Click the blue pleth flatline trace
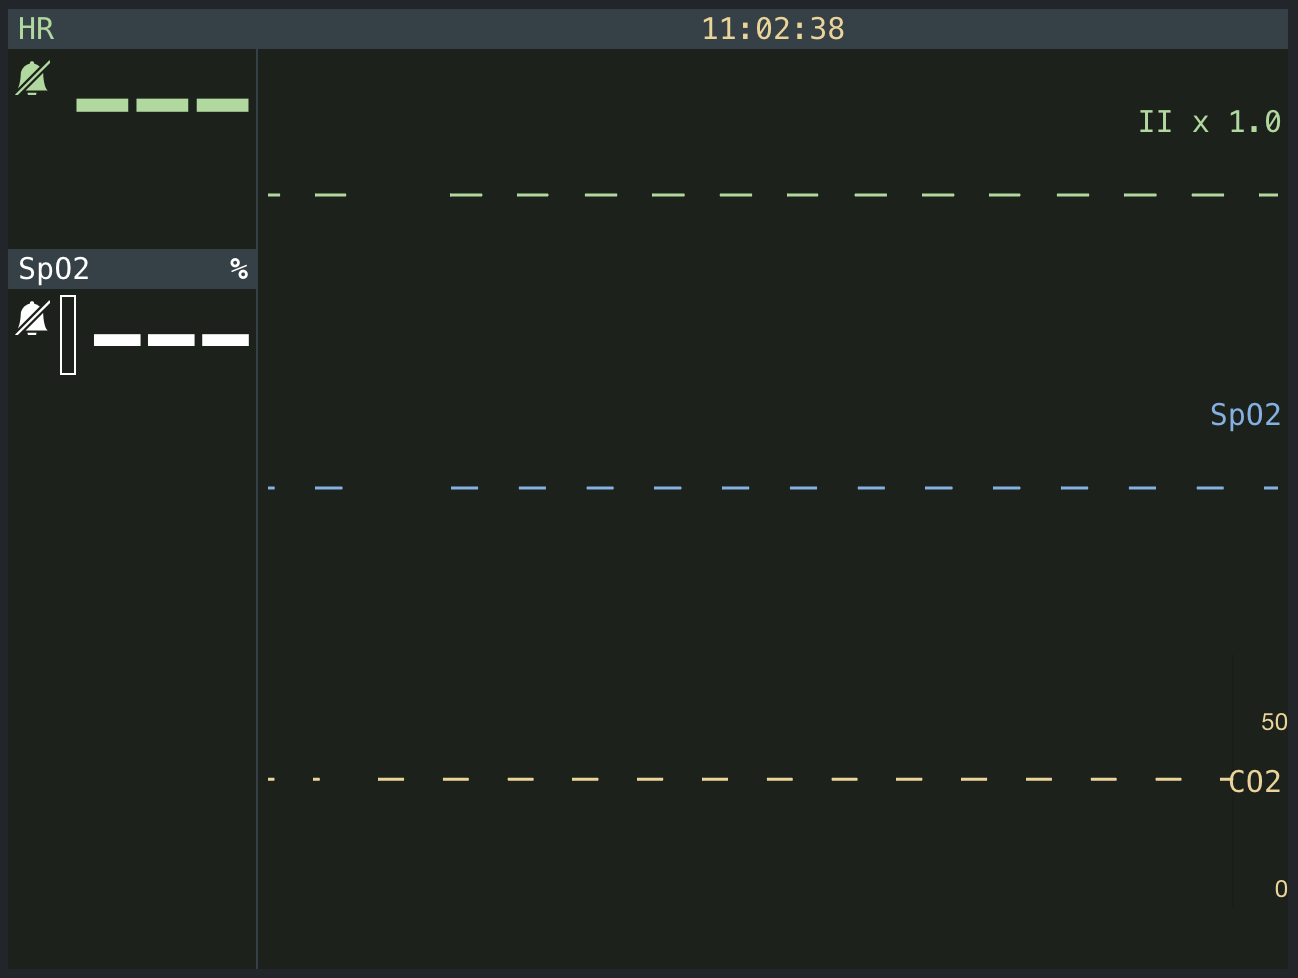 pyautogui.click(x=735, y=488)
